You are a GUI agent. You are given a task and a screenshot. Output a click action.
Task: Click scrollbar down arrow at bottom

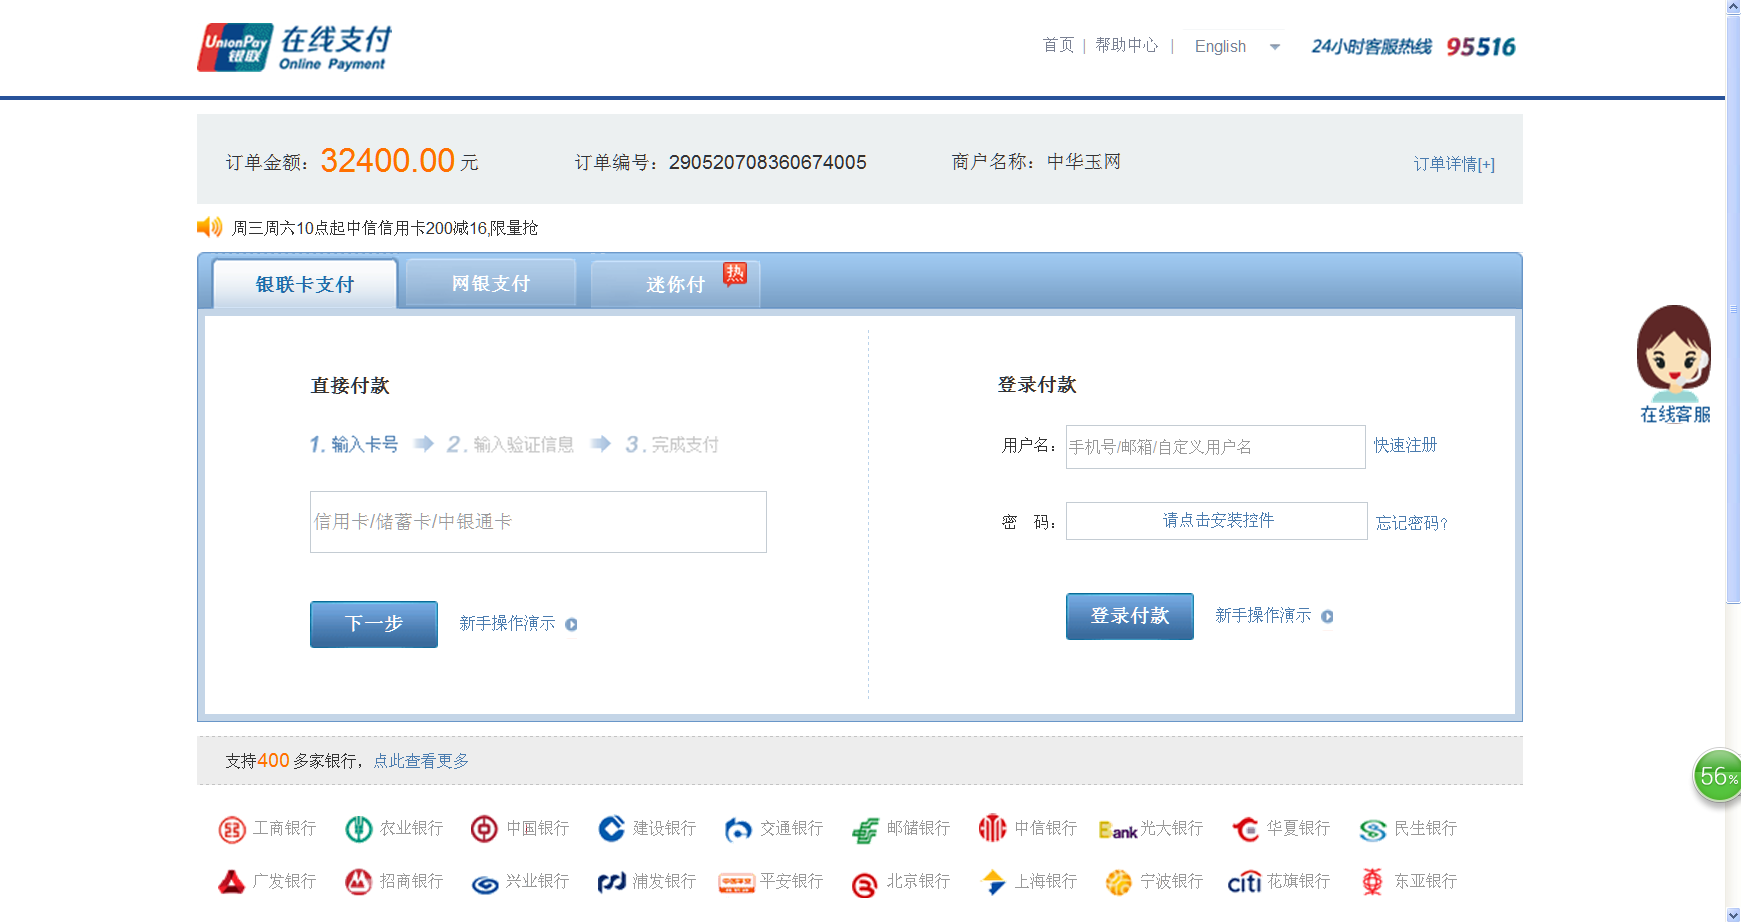click(1733, 915)
